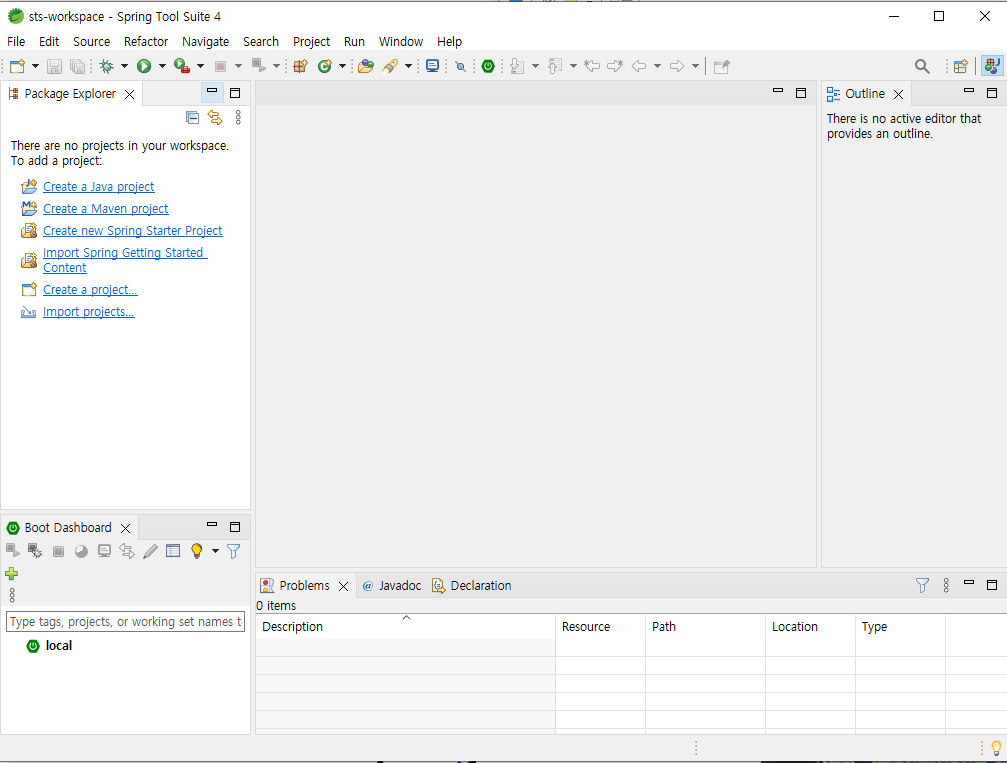Expand the Search dropdown arrow
Screen dimensions: 1007x763
pyautogui.click(x=408, y=66)
